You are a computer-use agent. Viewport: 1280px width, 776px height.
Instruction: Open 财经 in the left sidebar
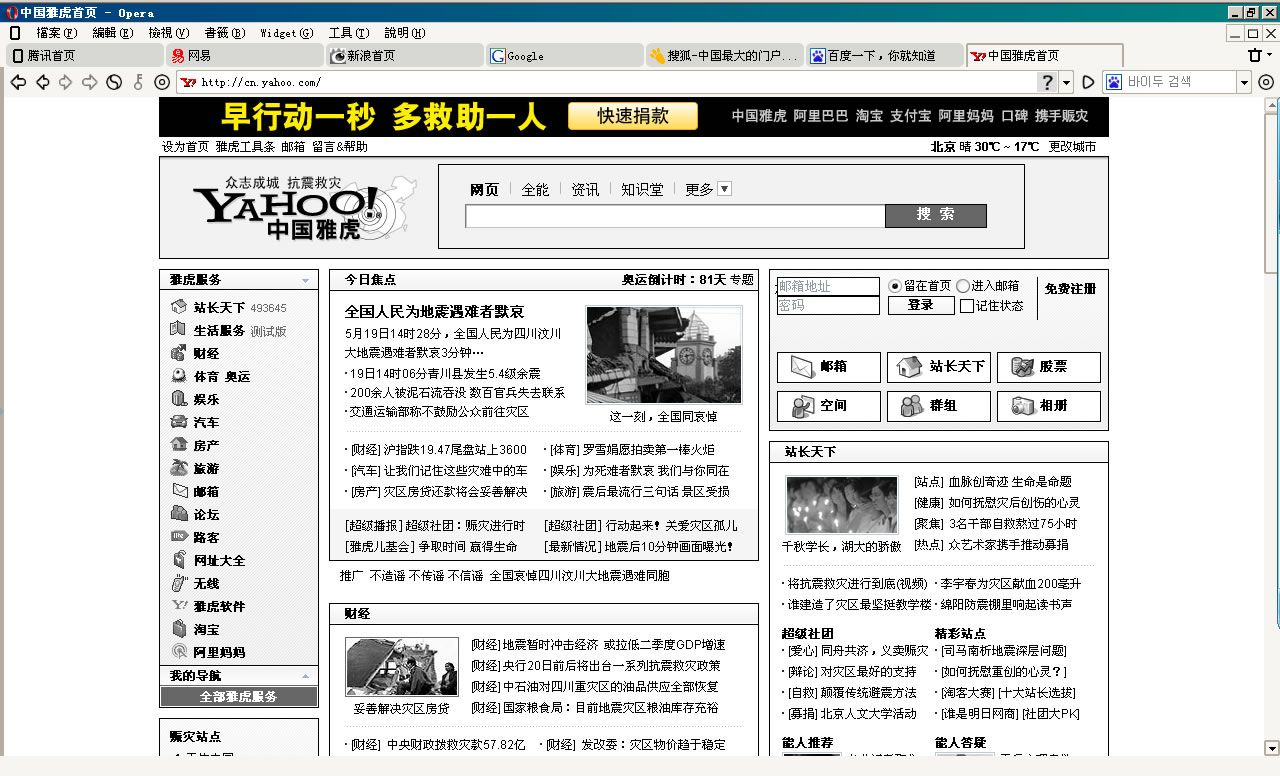click(x=206, y=353)
